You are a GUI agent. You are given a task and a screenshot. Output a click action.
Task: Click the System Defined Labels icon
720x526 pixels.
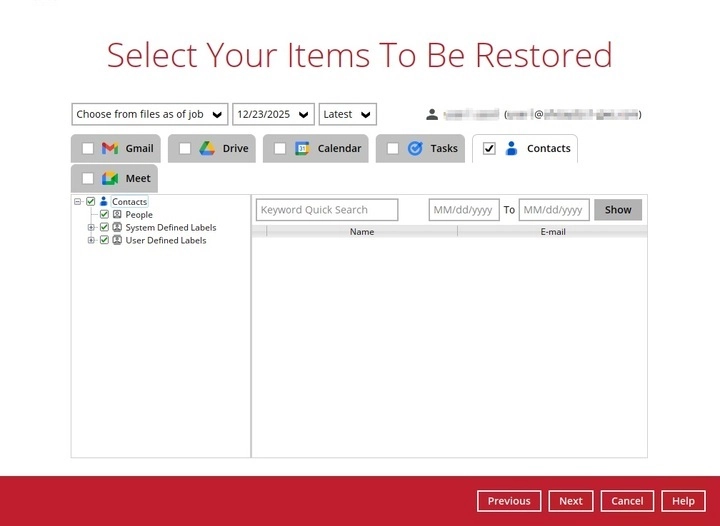pos(117,228)
